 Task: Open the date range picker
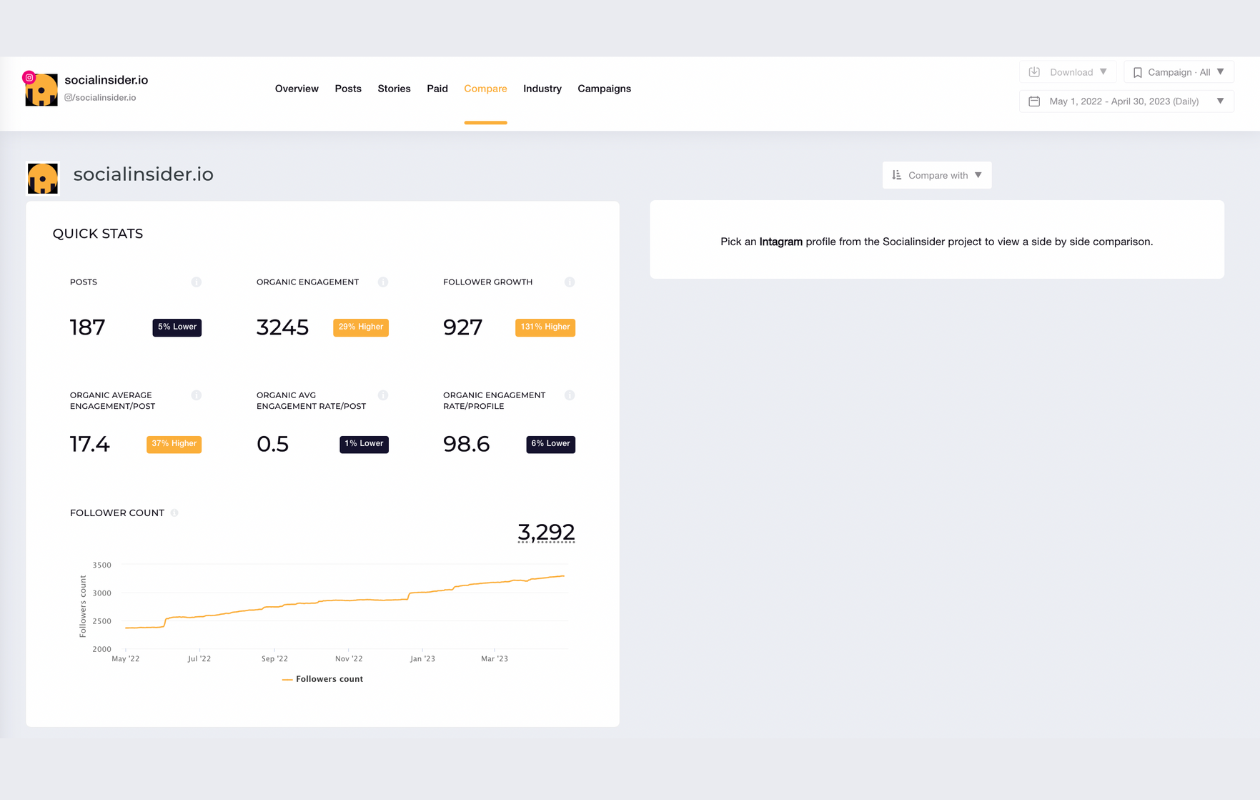(x=1126, y=101)
